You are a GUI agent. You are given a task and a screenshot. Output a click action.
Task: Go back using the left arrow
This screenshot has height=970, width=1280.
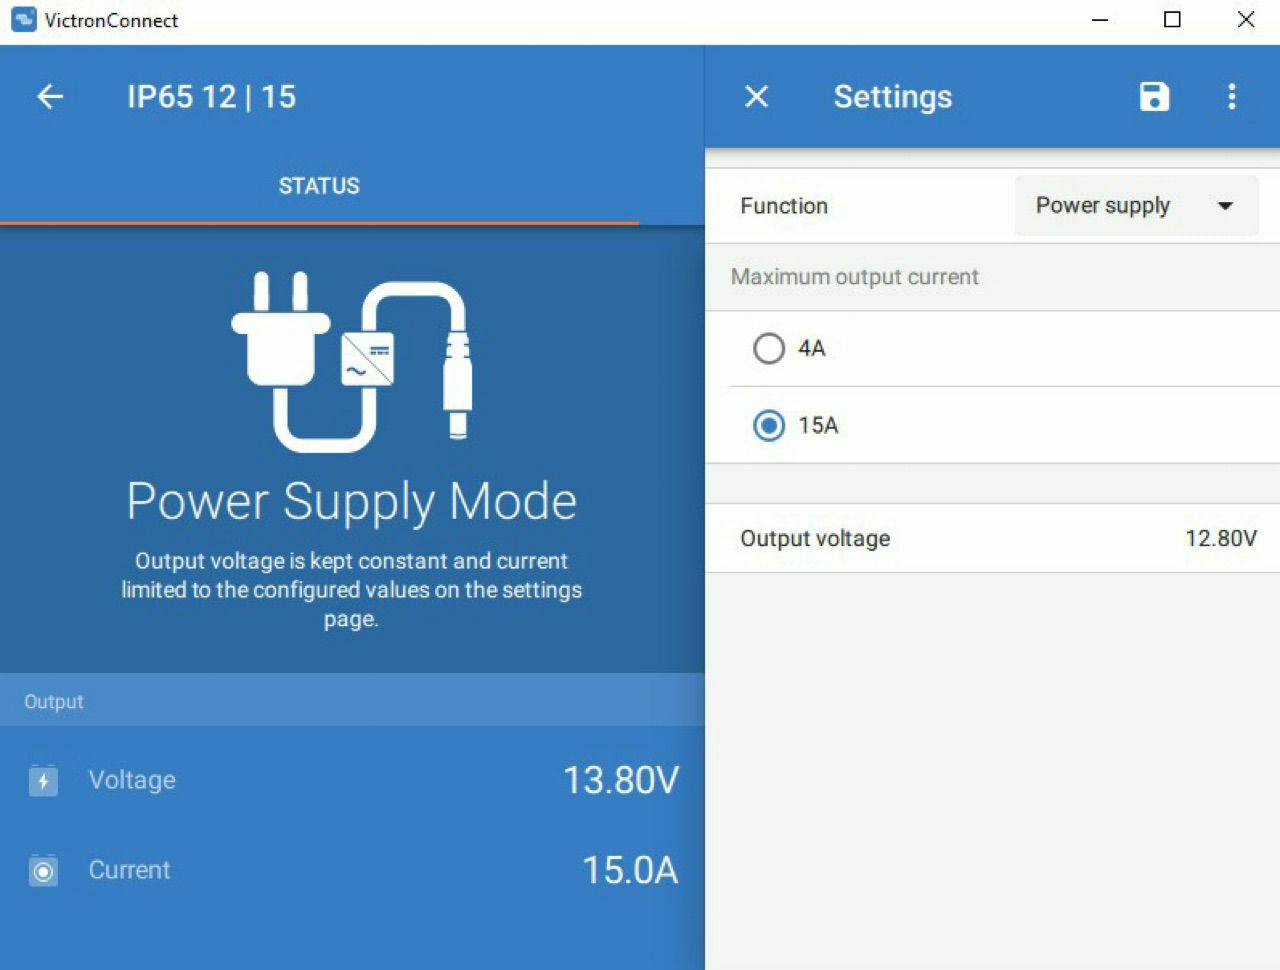50,97
